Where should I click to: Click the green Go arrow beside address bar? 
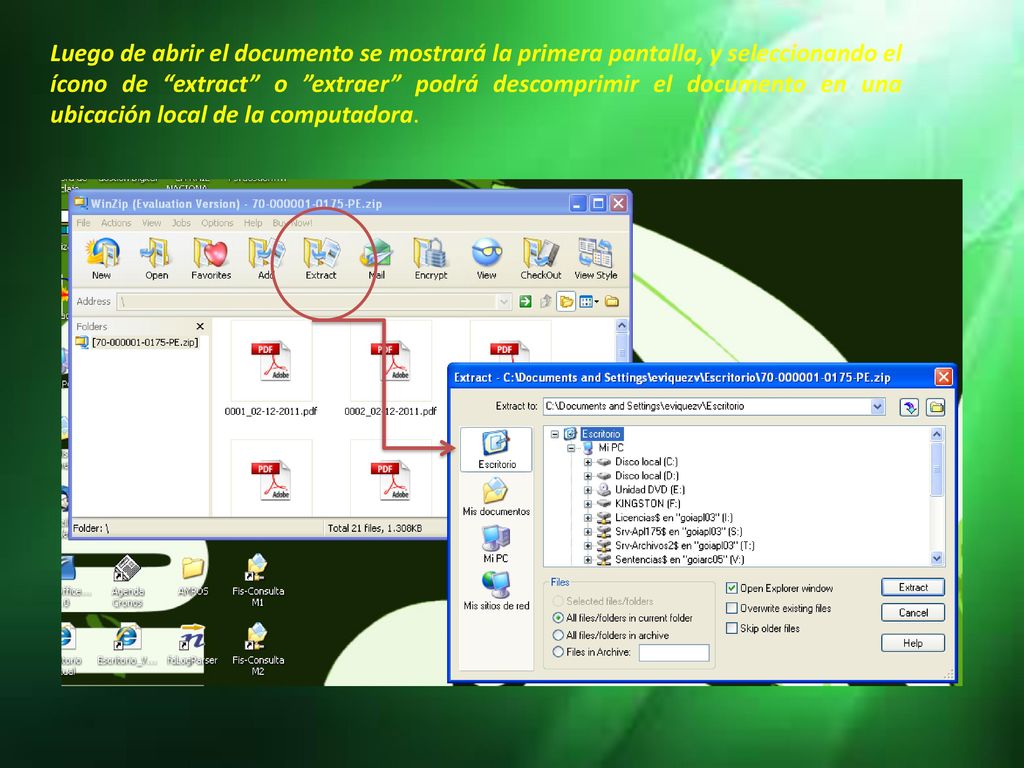(525, 301)
